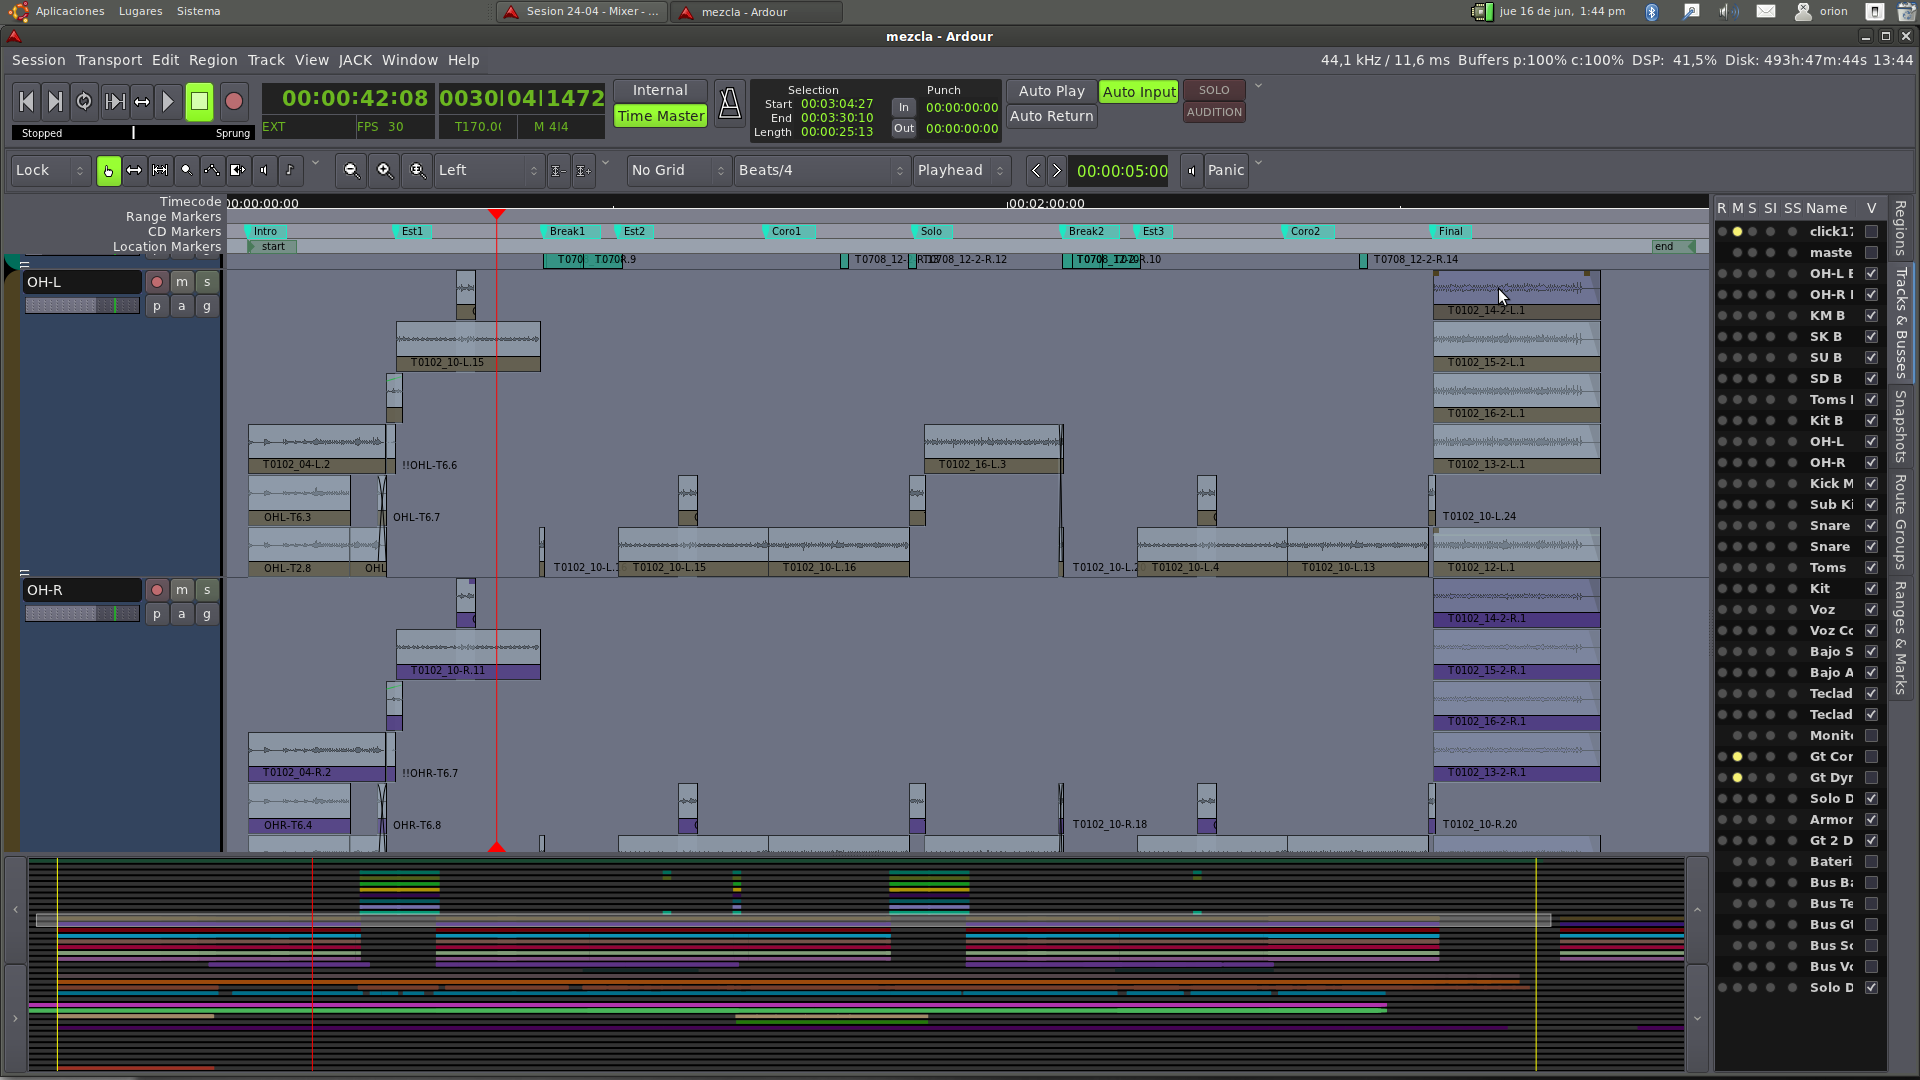Open the Lock edit mode dropdown
Viewport: 1920px width, 1080px height.
click(51, 170)
